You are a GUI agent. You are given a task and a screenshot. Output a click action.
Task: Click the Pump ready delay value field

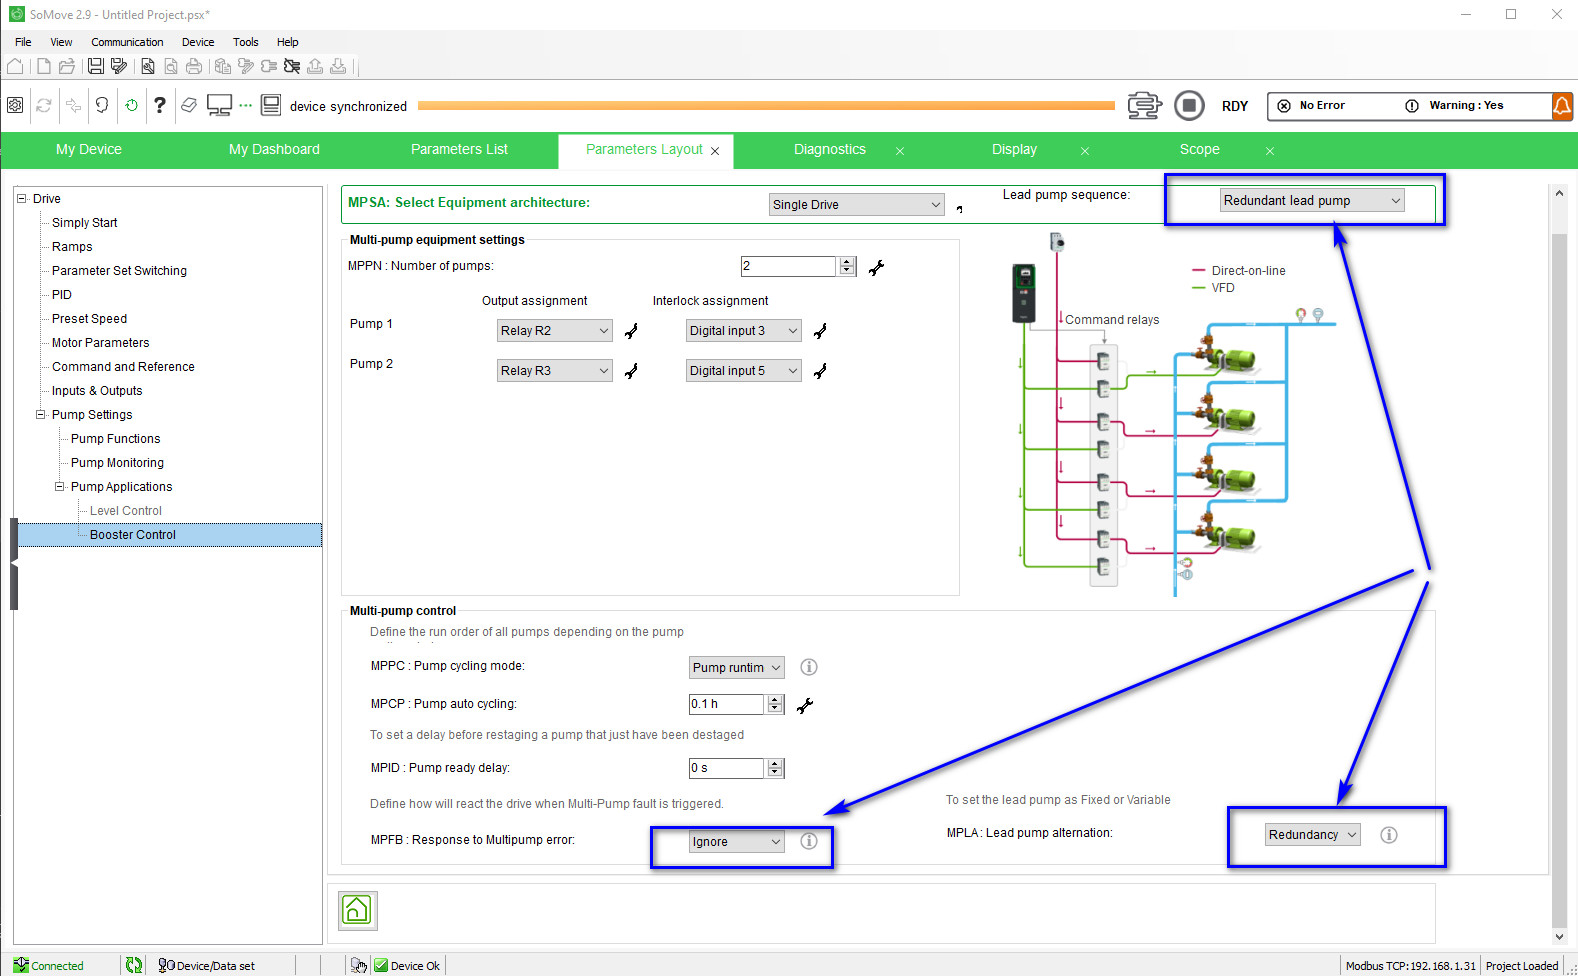726,768
